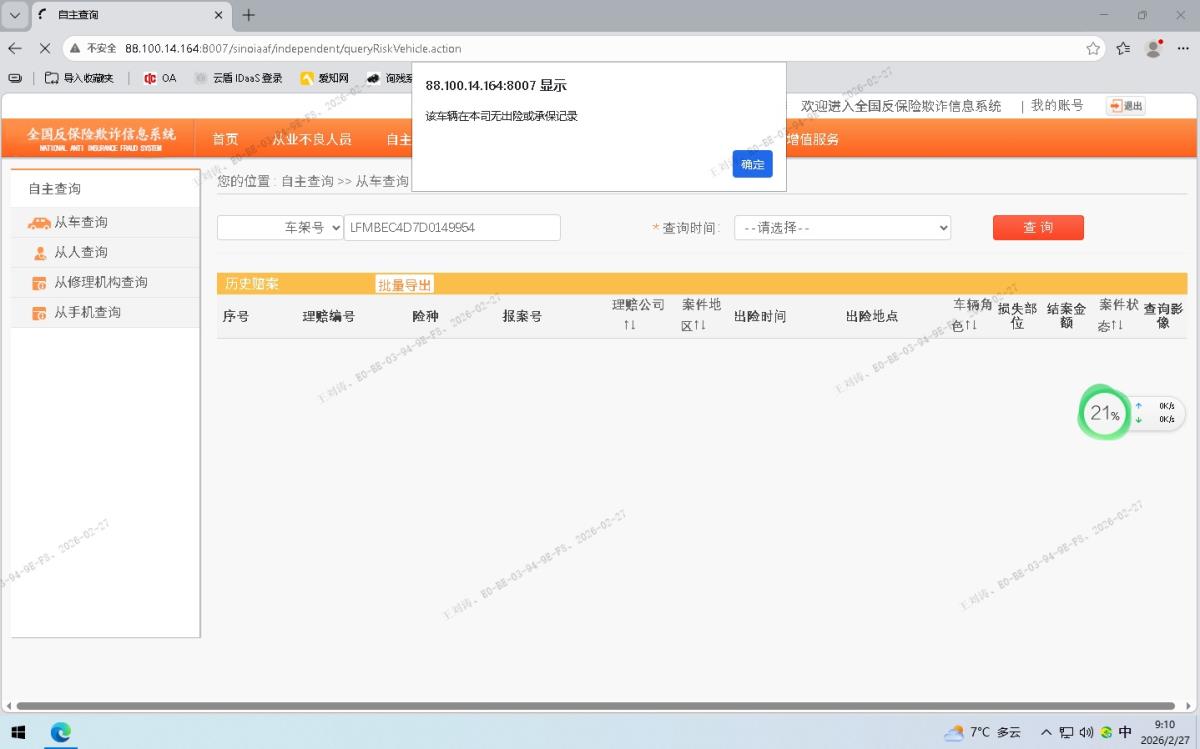This screenshot has width=1200, height=749.
Task: Click the 批量导出 batch export button
Action: [x=405, y=285]
